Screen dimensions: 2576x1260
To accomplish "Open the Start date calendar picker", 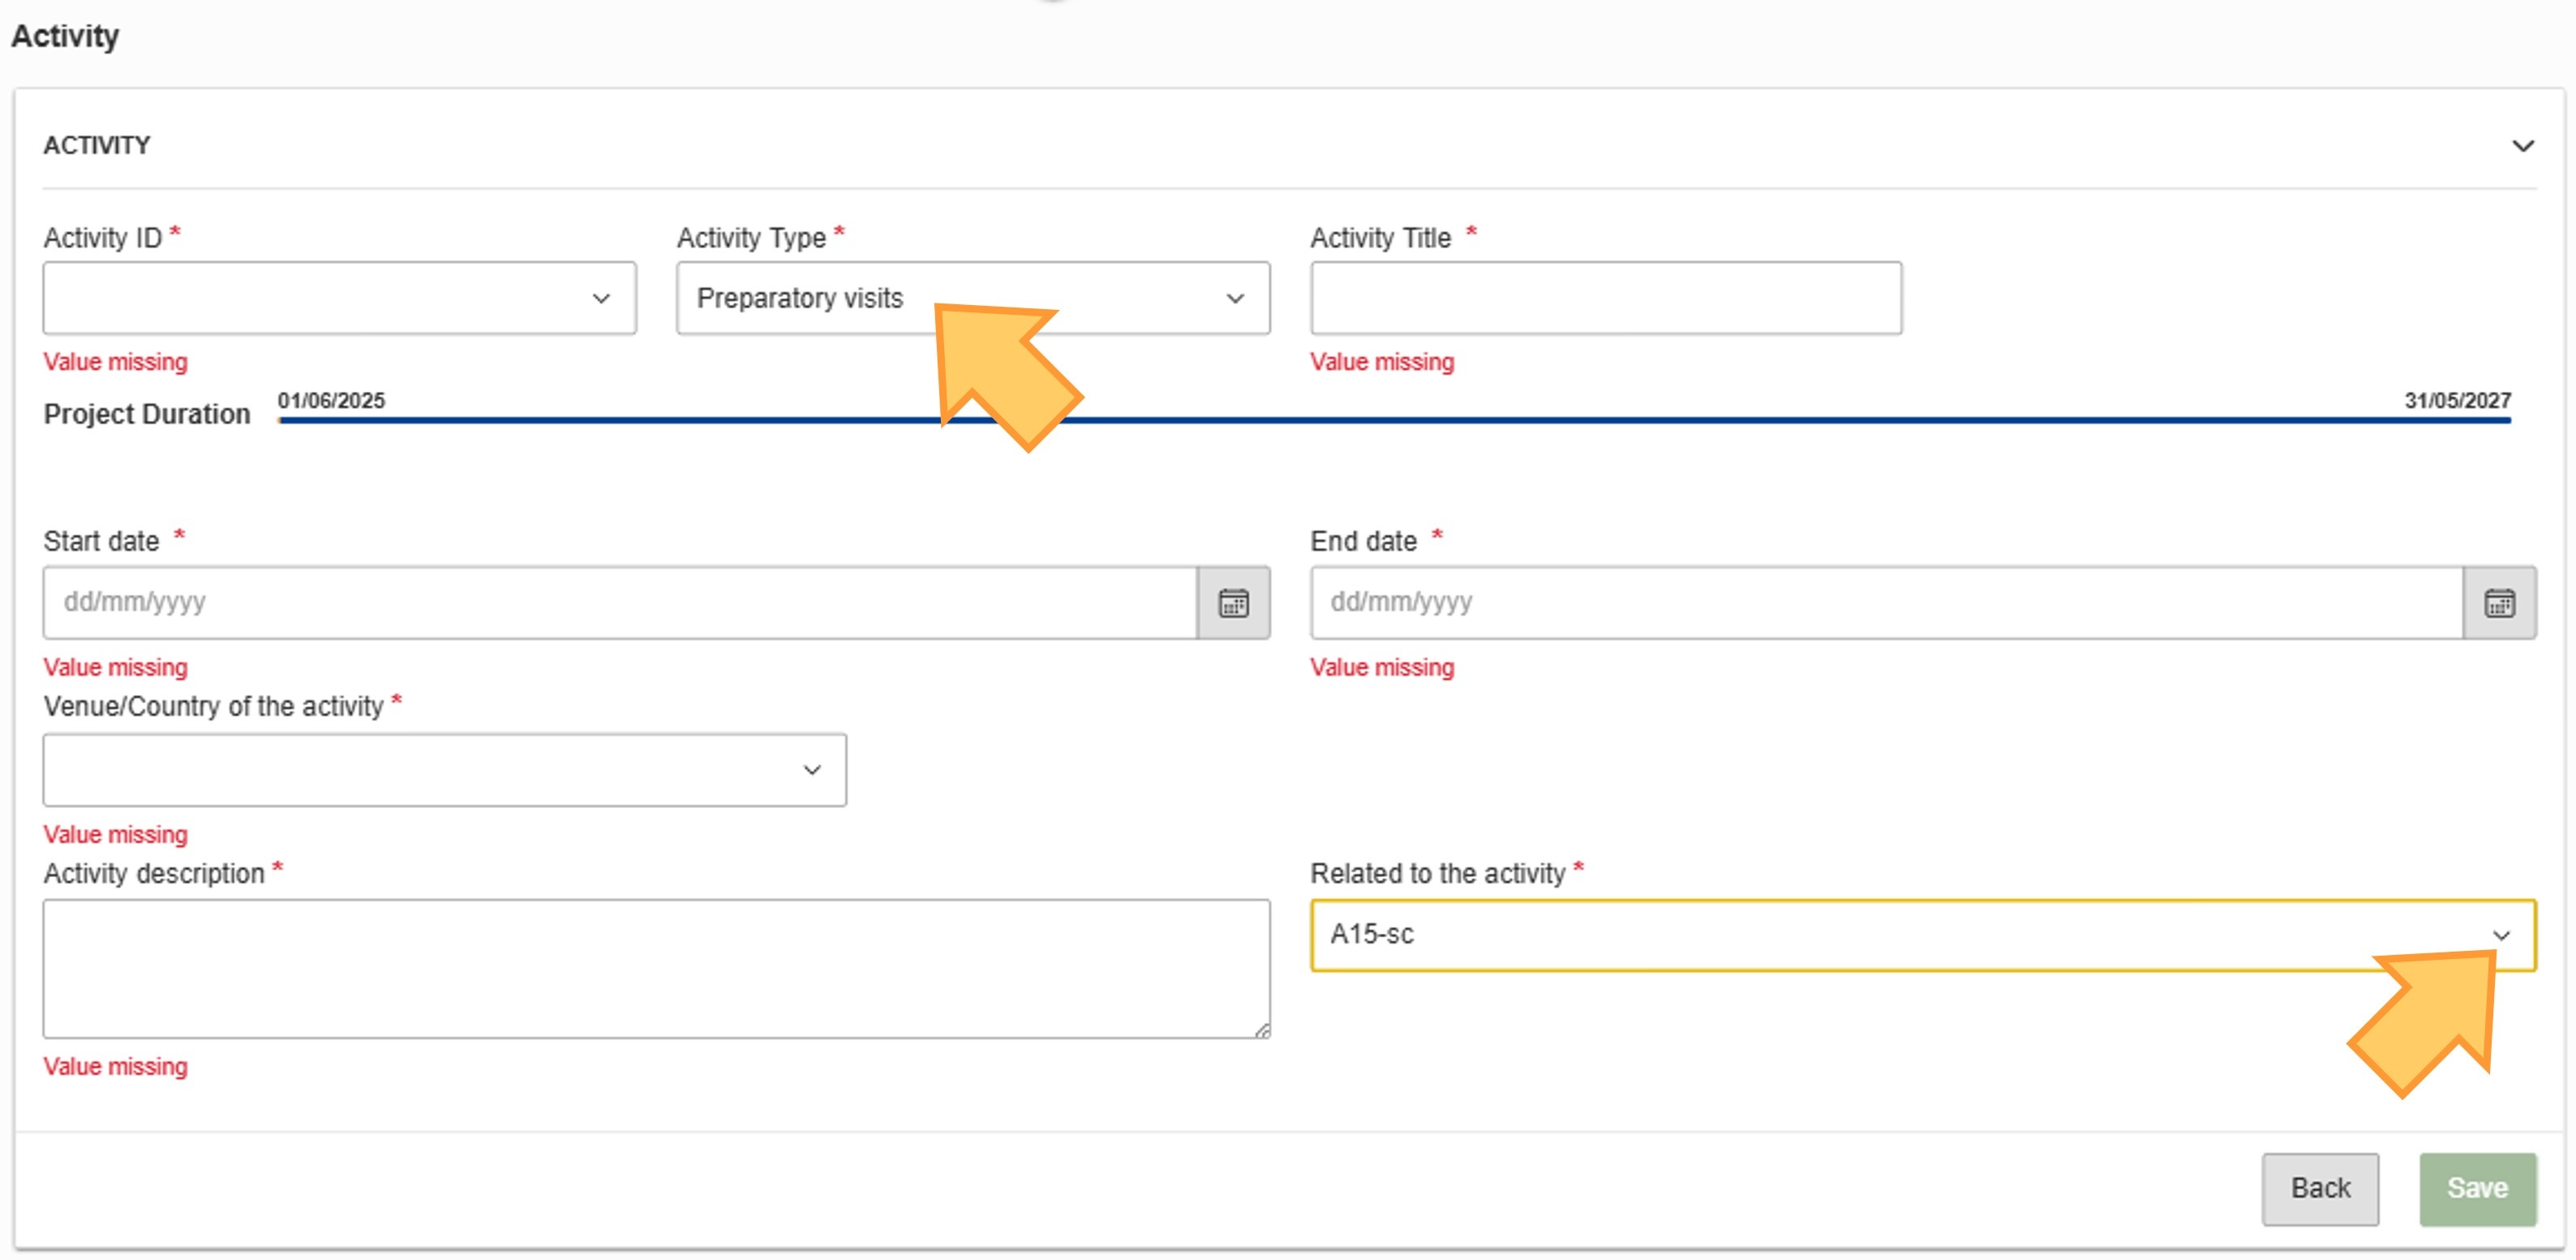I will point(1233,603).
